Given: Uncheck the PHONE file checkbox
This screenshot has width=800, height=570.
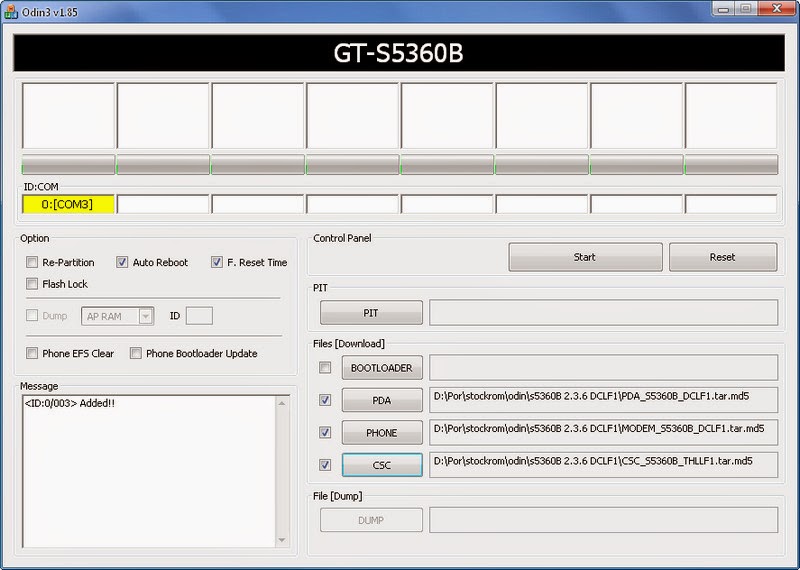Looking at the screenshot, I should coord(325,432).
